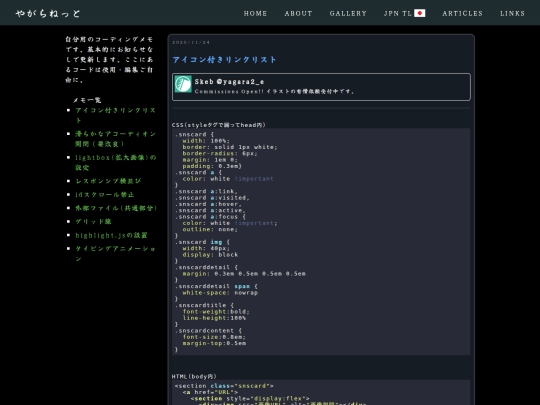Click the CSS section heading label
The height and width of the screenshot is (405, 540).
pyautogui.click(x=219, y=125)
